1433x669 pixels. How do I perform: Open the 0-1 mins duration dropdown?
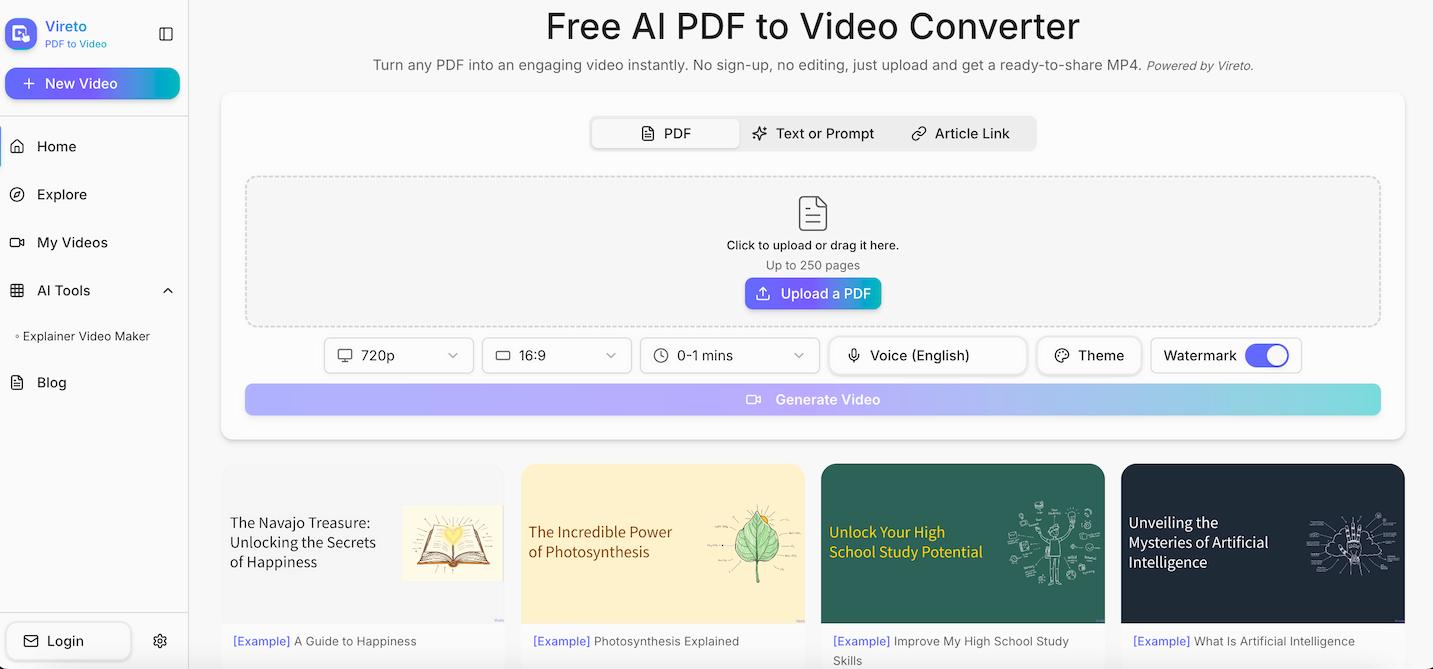click(729, 355)
